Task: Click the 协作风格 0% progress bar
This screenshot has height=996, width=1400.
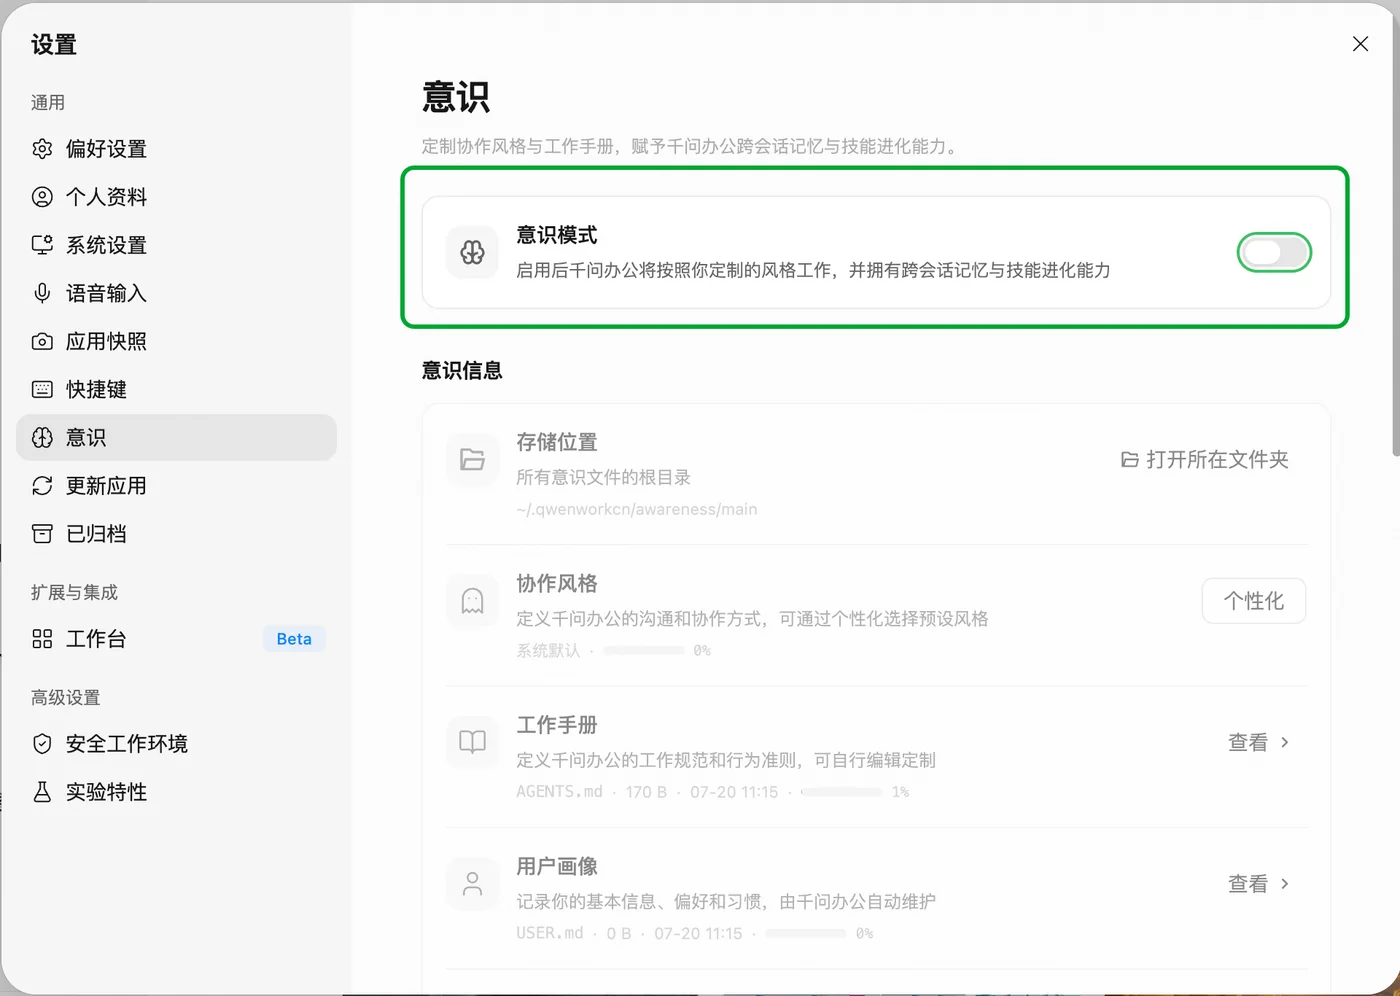Action: [644, 651]
